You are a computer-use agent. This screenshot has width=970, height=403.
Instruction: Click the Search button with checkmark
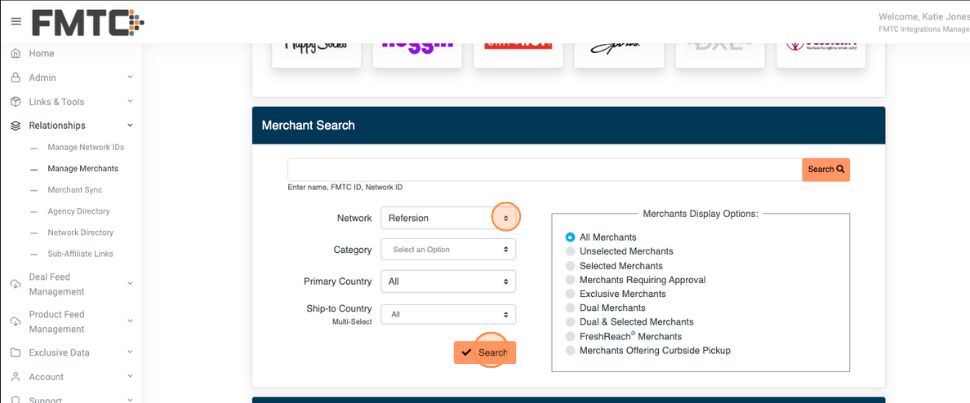[x=485, y=352]
